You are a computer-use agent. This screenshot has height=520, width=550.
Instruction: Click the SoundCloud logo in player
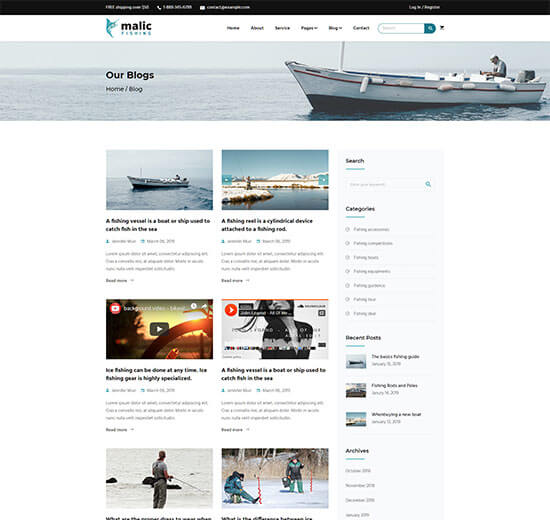[x=311, y=306]
